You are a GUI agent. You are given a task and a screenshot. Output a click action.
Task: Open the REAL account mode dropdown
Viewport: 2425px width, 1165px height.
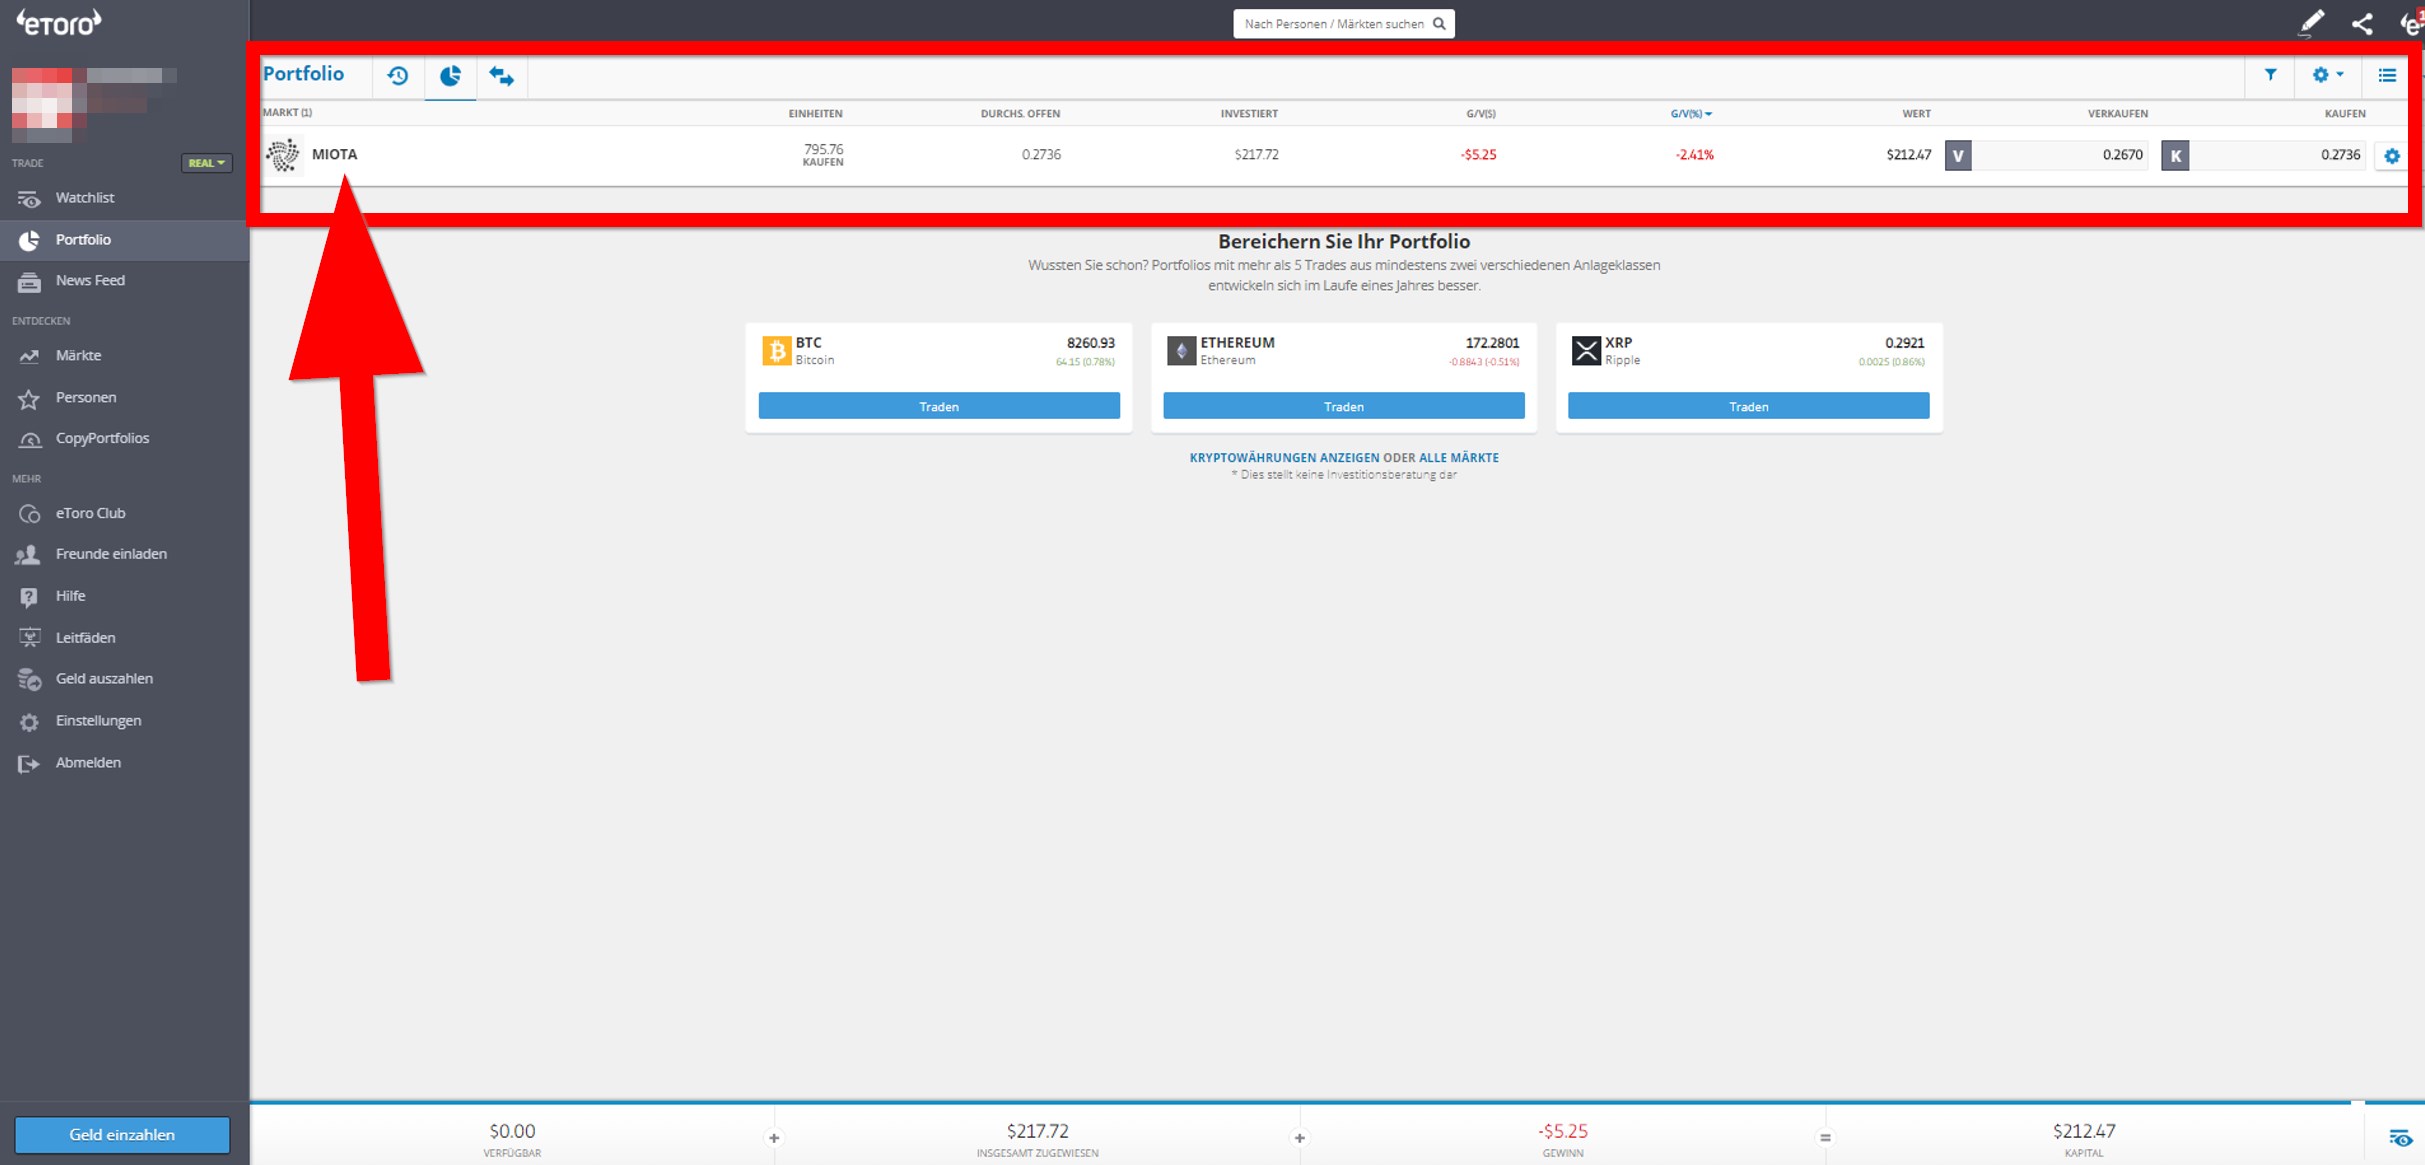(x=207, y=163)
